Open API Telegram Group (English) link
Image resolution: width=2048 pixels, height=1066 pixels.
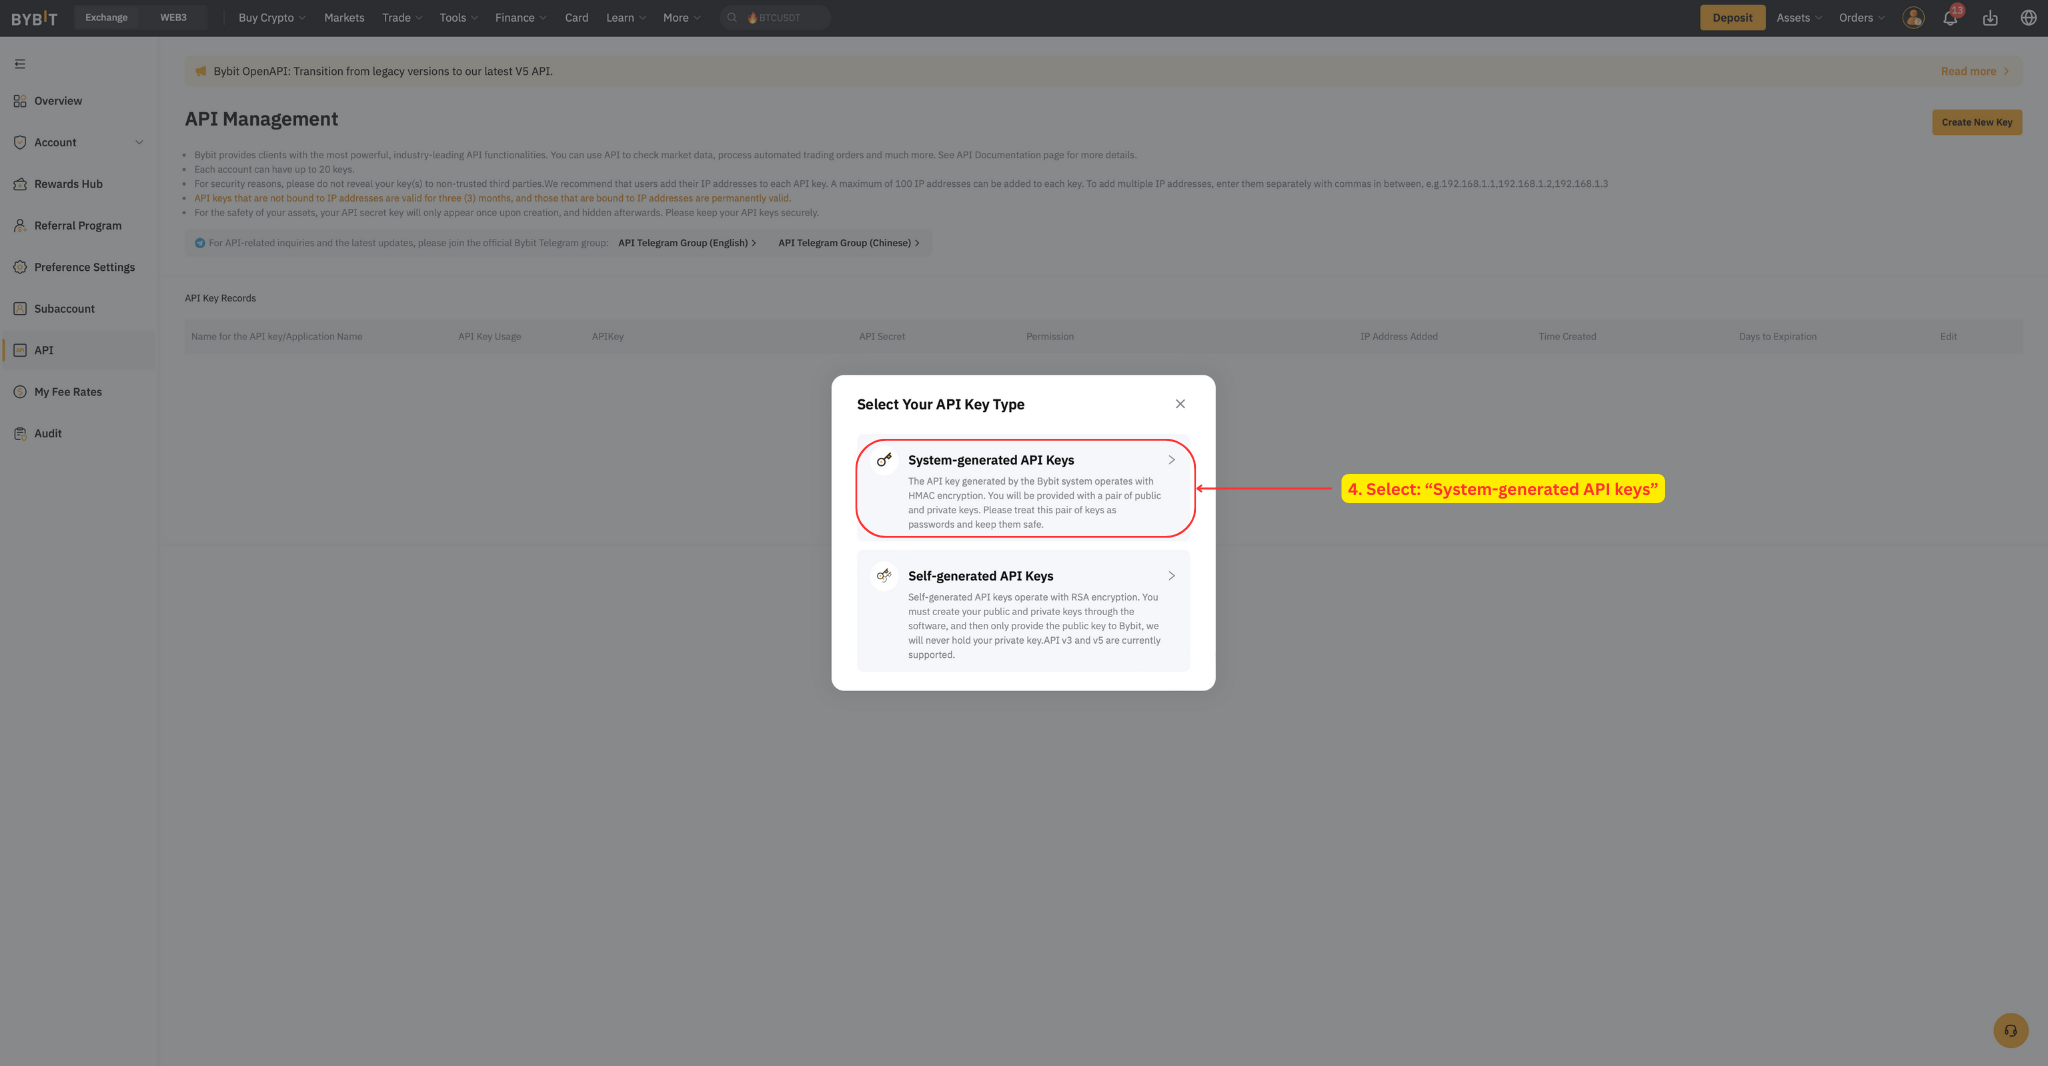[687, 243]
